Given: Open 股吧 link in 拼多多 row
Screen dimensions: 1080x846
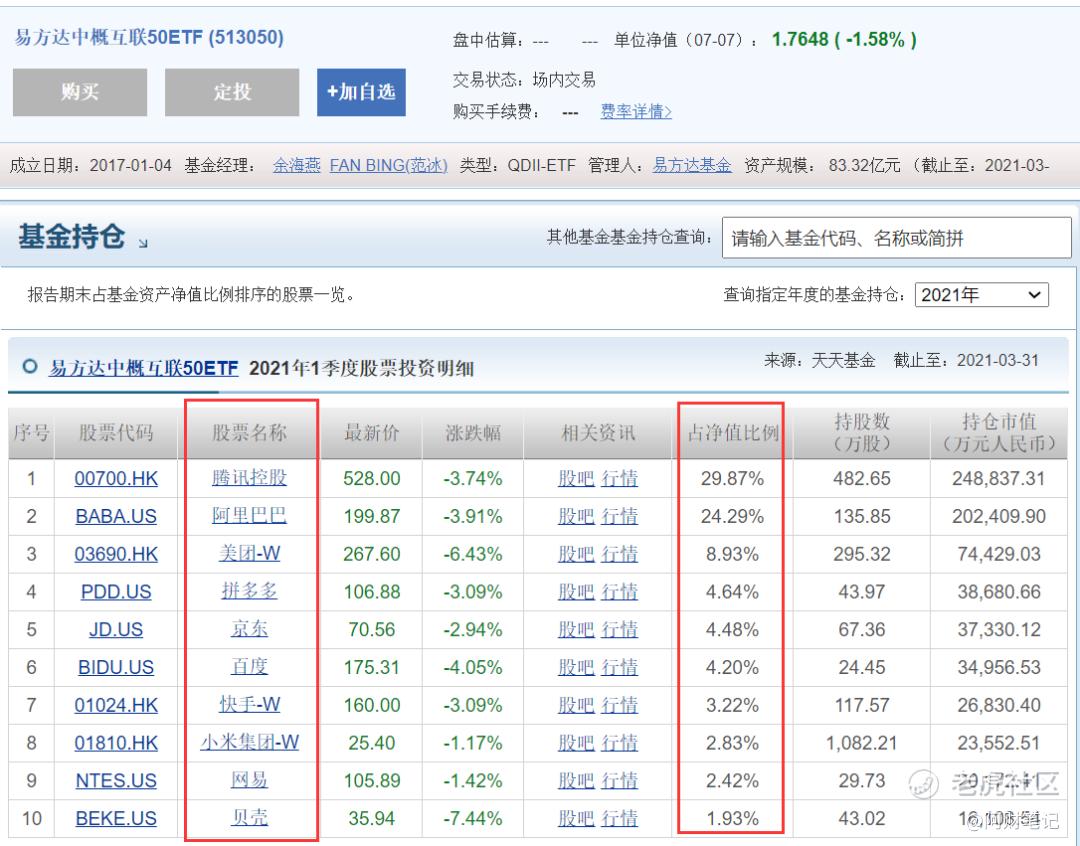Looking at the screenshot, I should point(577,592).
